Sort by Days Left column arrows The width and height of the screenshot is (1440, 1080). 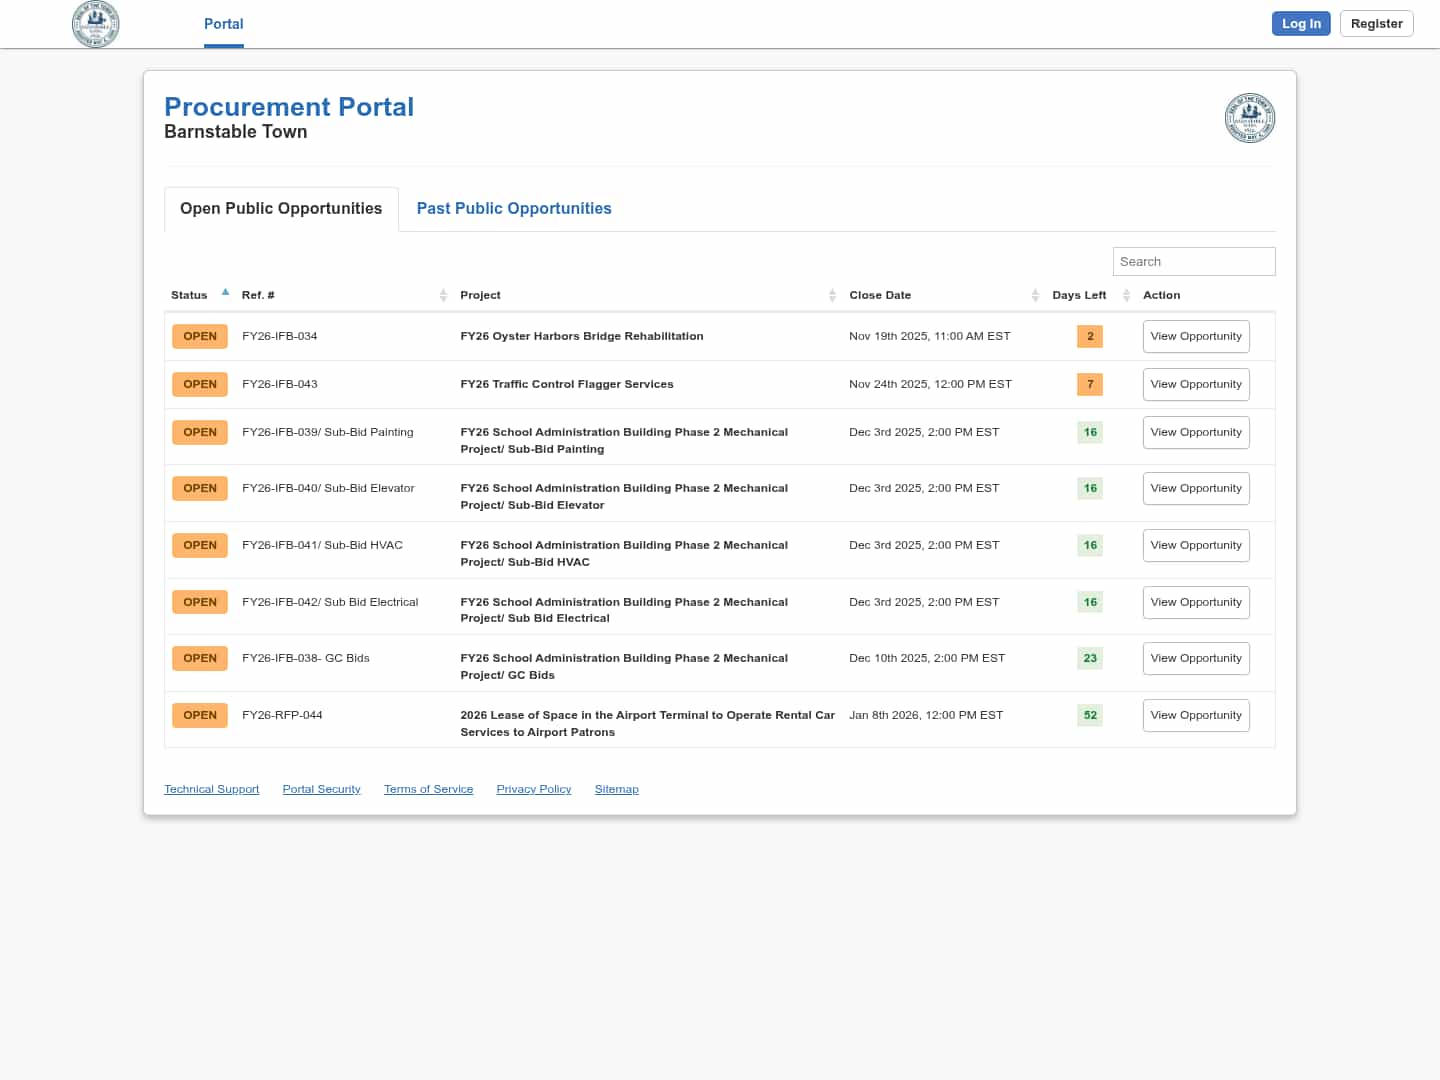pos(1126,295)
